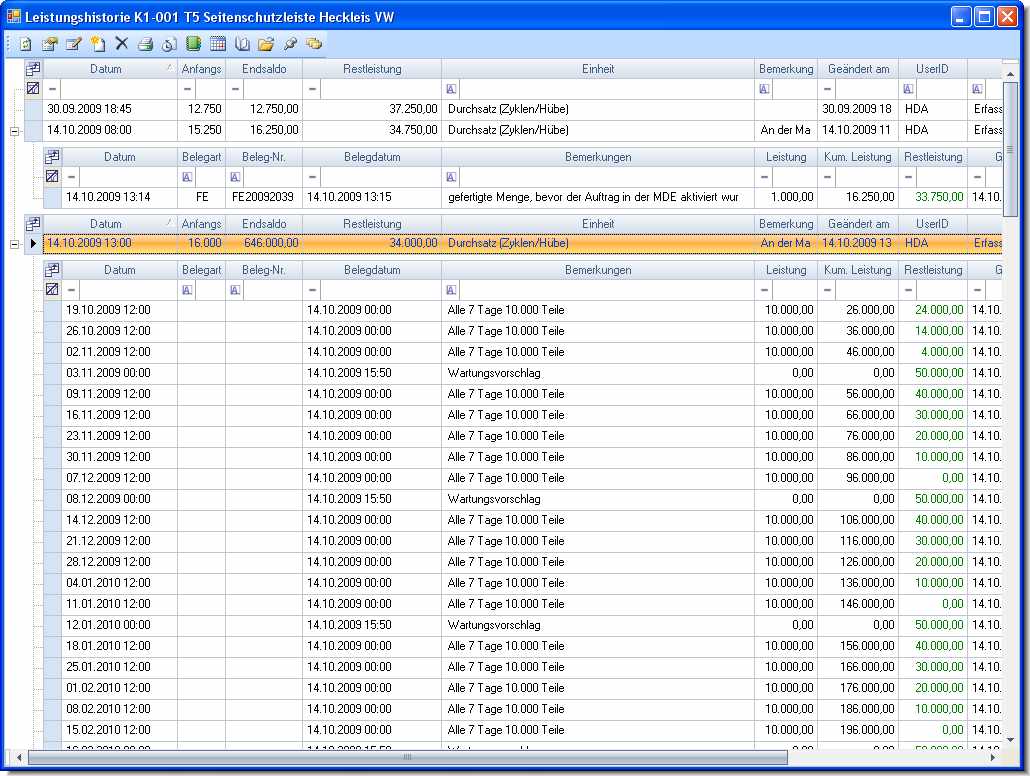
Task: Open the green notebook toolbar icon
Action: 193,44
